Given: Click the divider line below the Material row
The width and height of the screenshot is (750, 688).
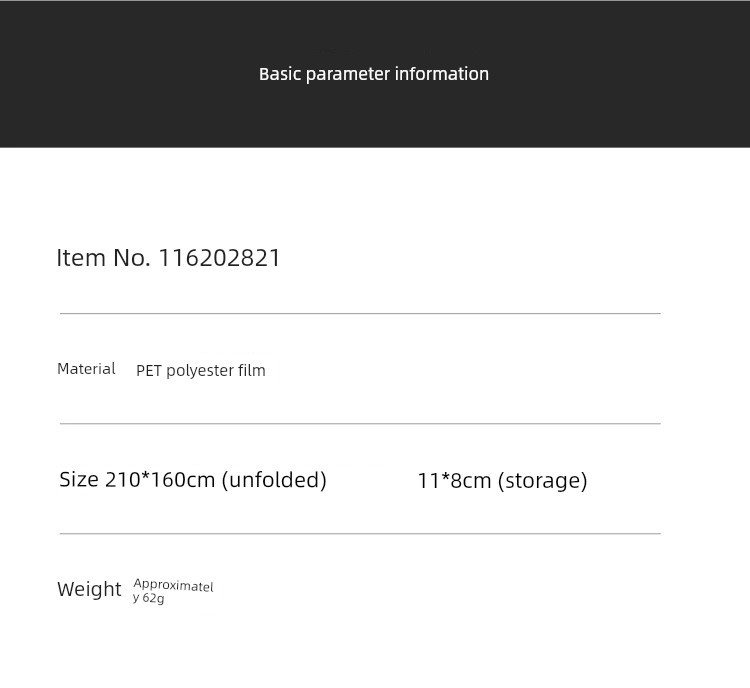Looking at the screenshot, I should (x=360, y=424).
